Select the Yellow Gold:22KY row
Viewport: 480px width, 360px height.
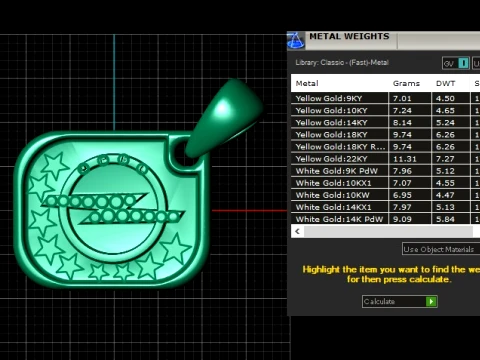[x=385, y=159]
